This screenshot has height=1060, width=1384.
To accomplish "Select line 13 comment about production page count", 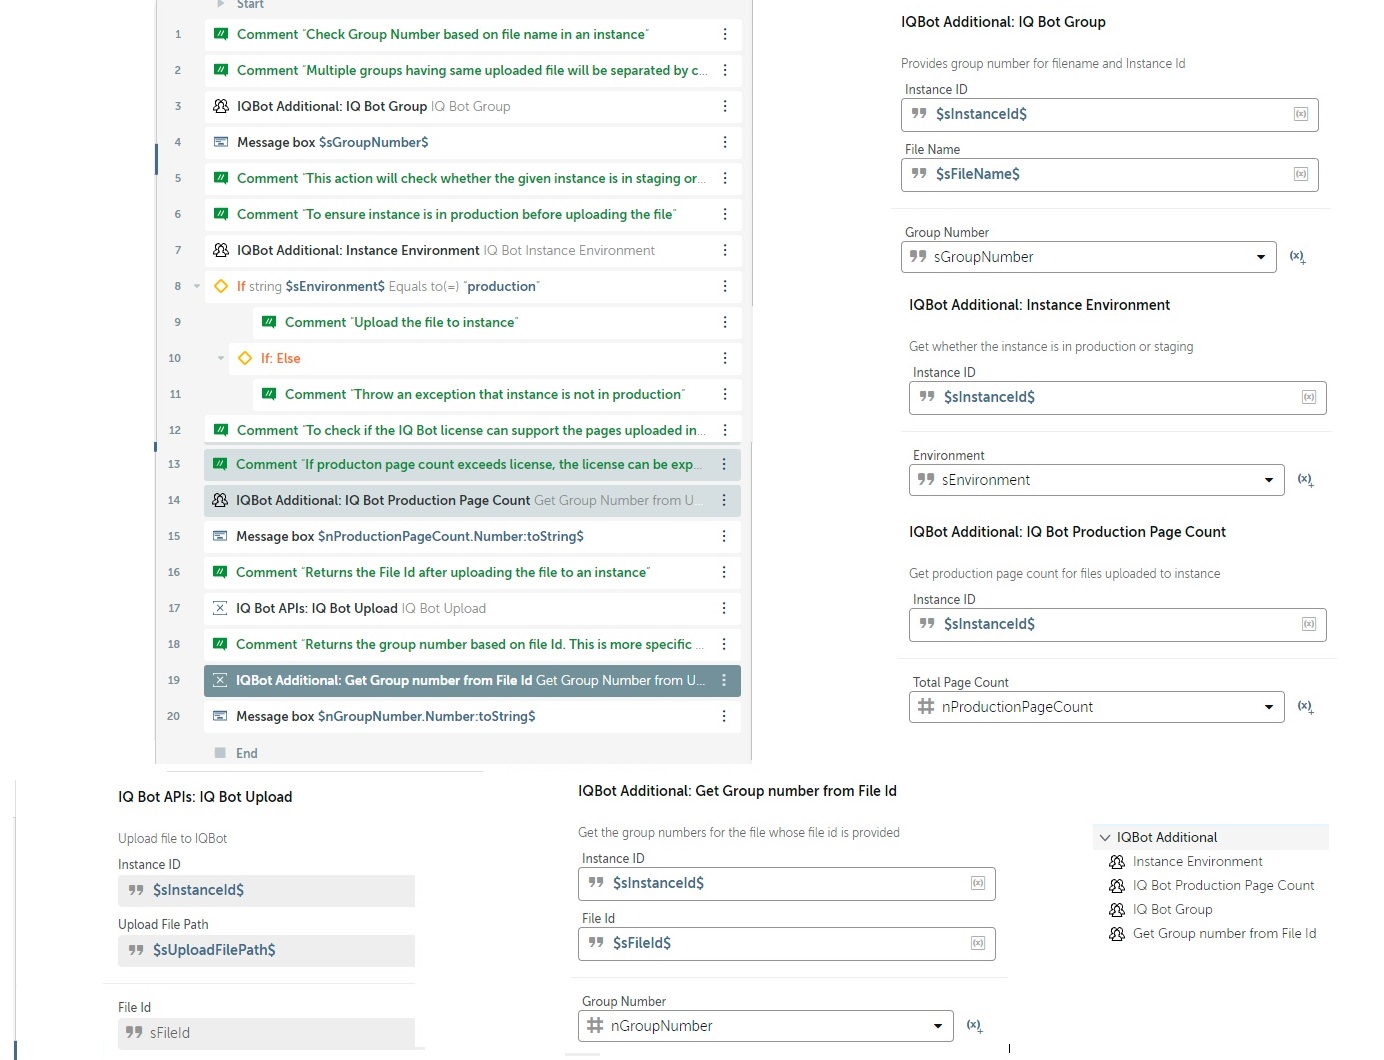I will coord(472,464).
